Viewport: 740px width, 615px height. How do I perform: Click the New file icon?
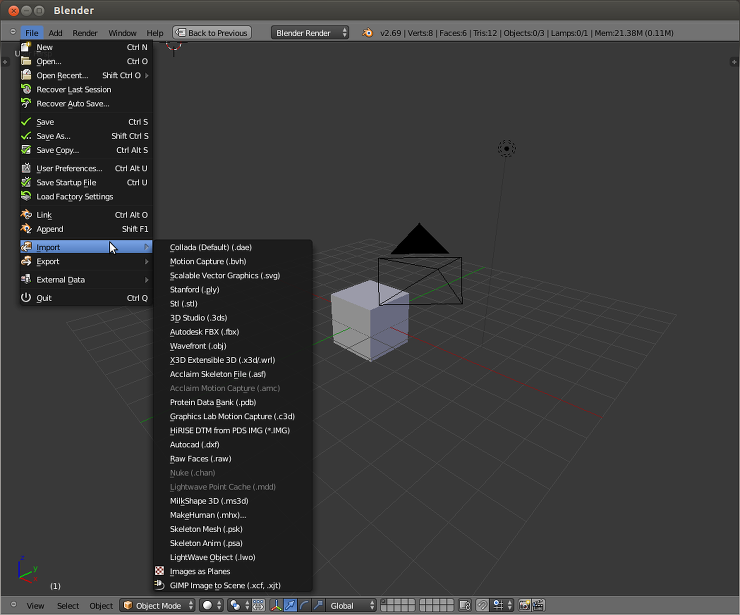26,47
